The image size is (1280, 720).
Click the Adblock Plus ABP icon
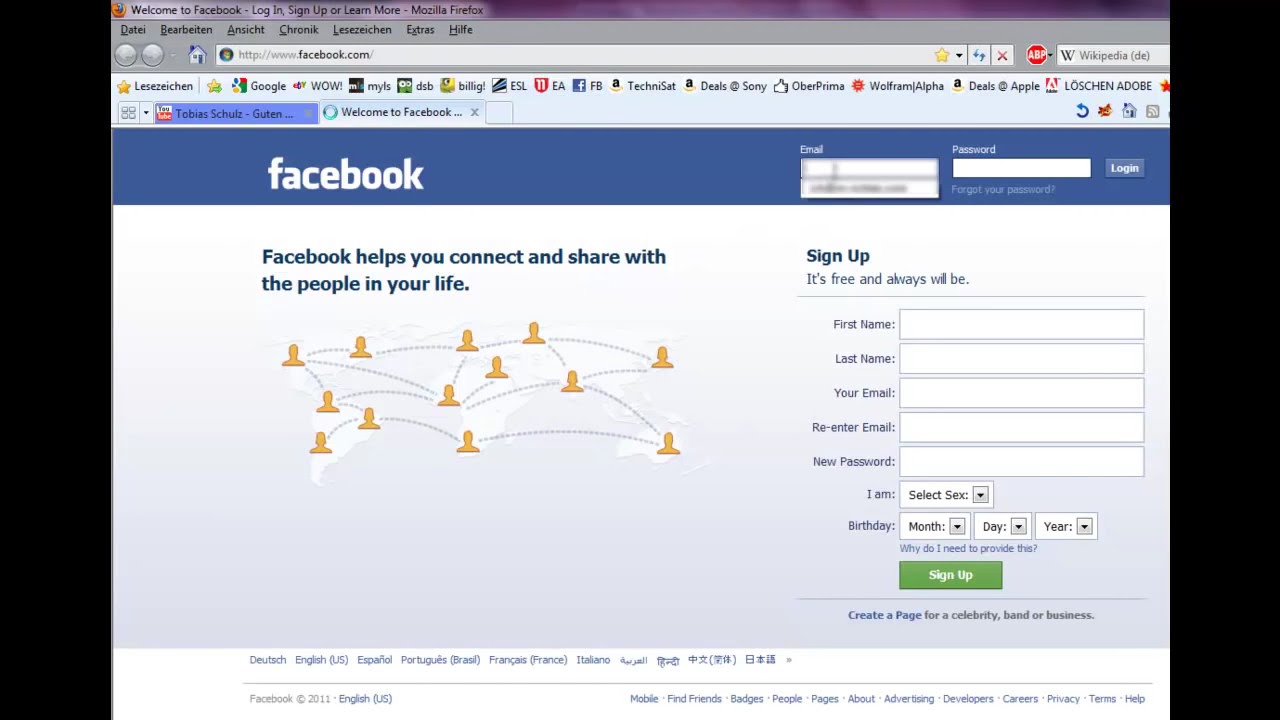click(1036, 55)
